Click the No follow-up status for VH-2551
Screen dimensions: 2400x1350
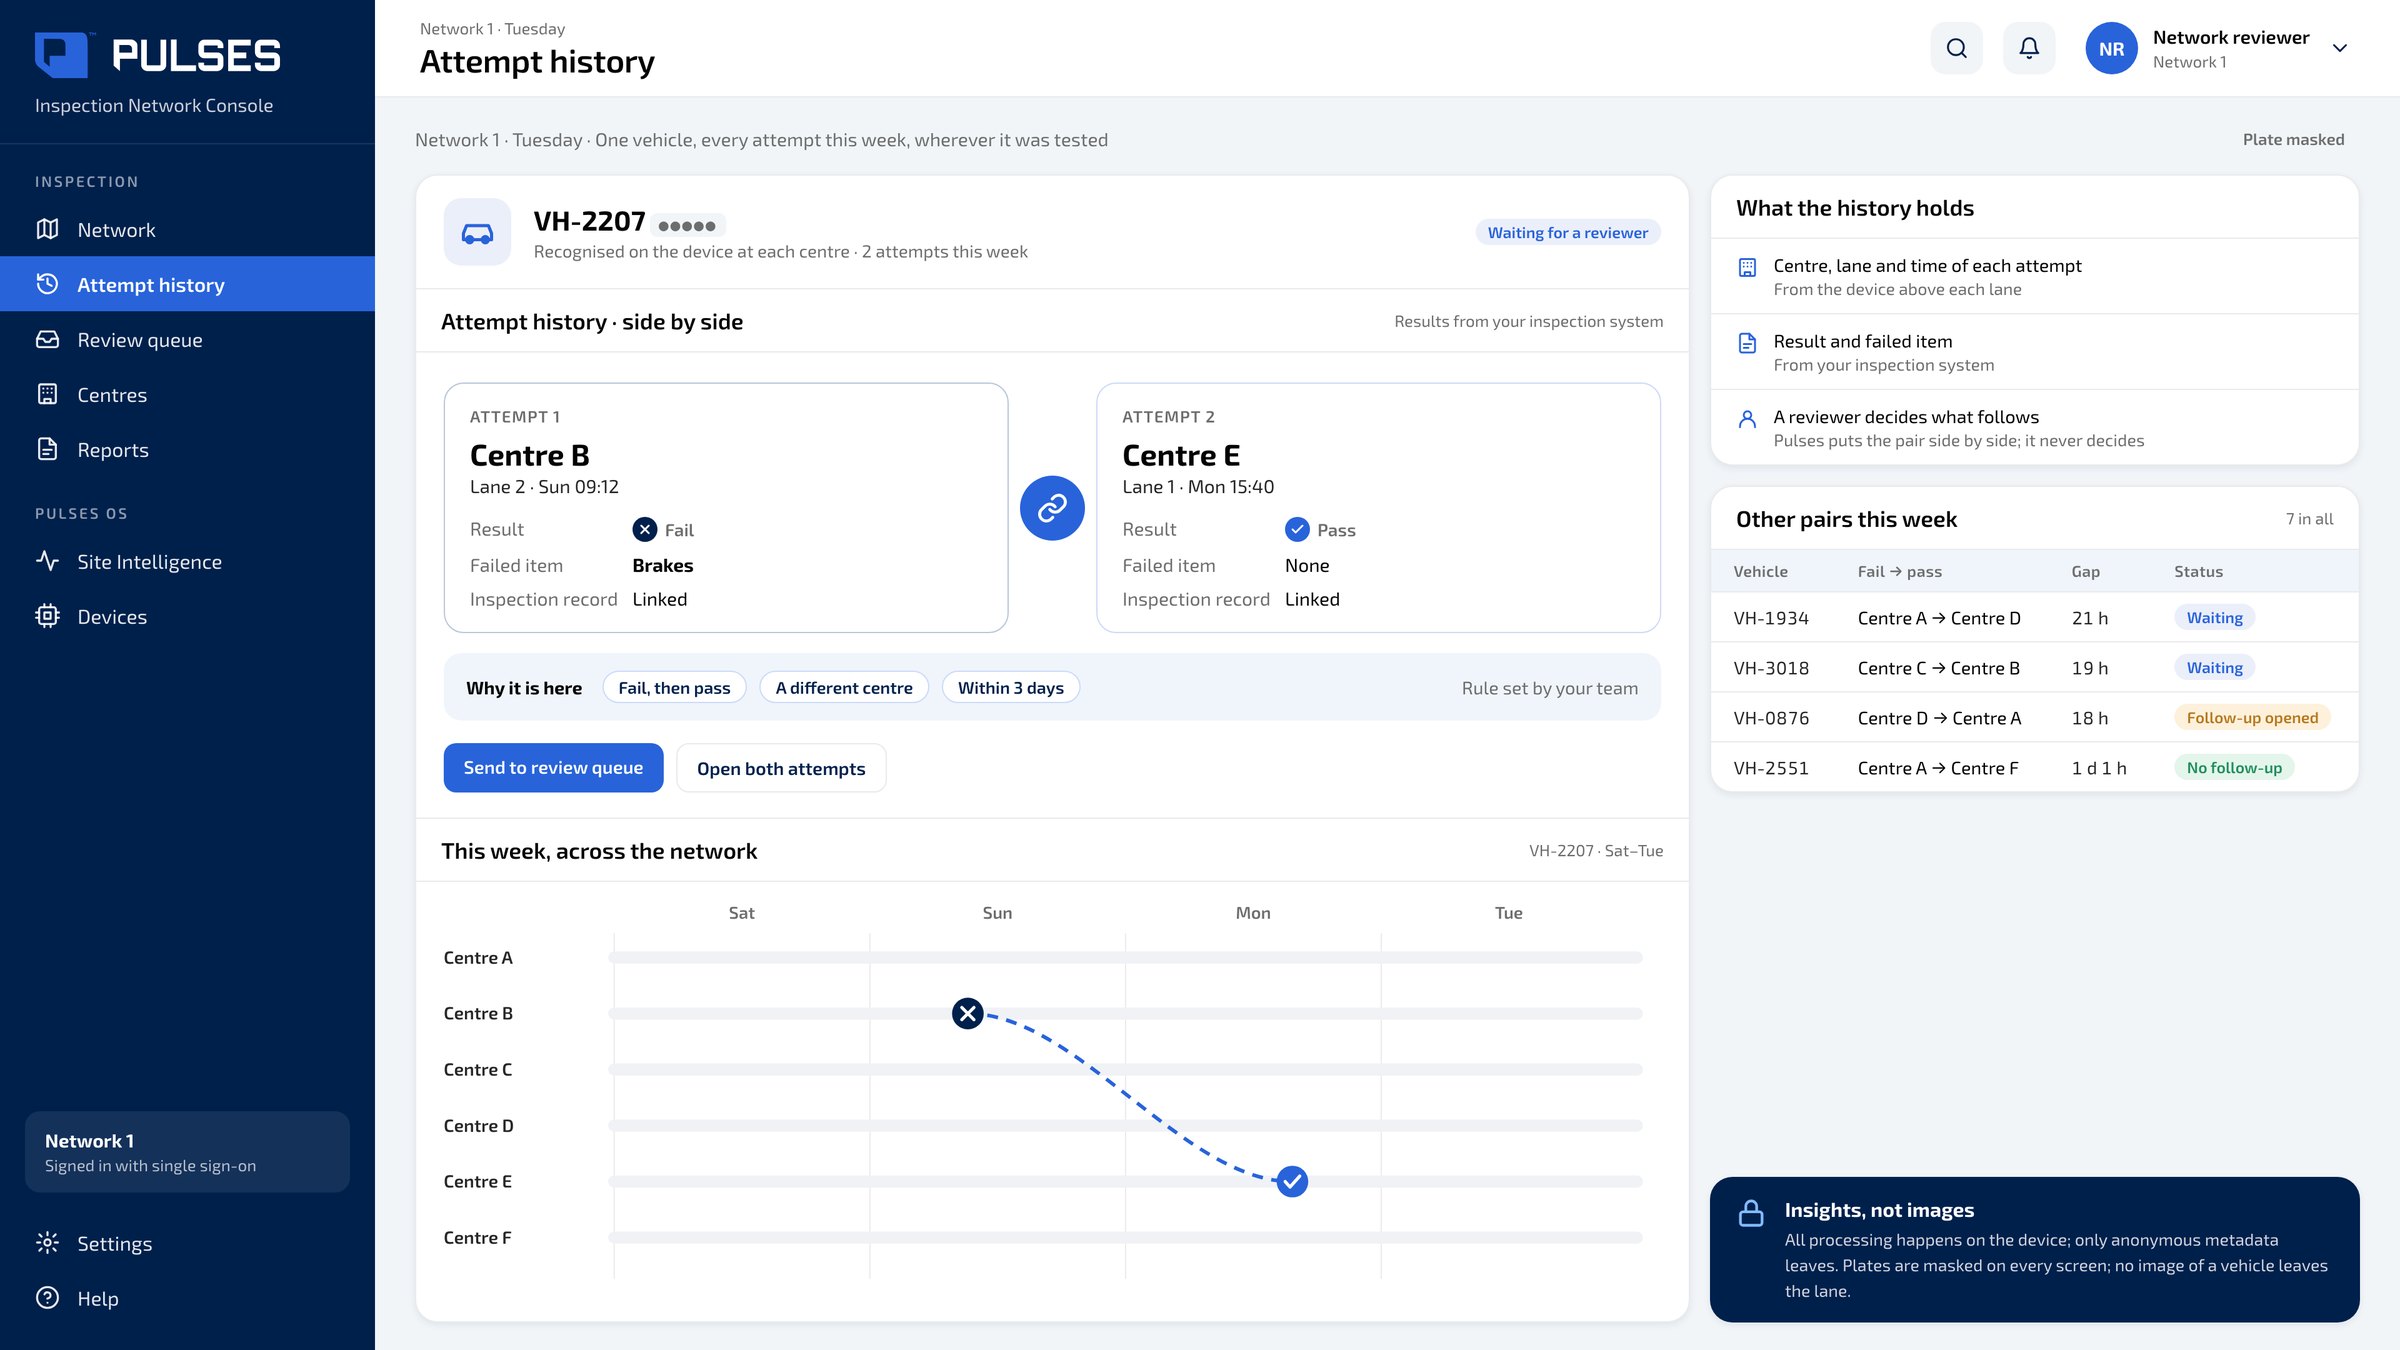2234,767
